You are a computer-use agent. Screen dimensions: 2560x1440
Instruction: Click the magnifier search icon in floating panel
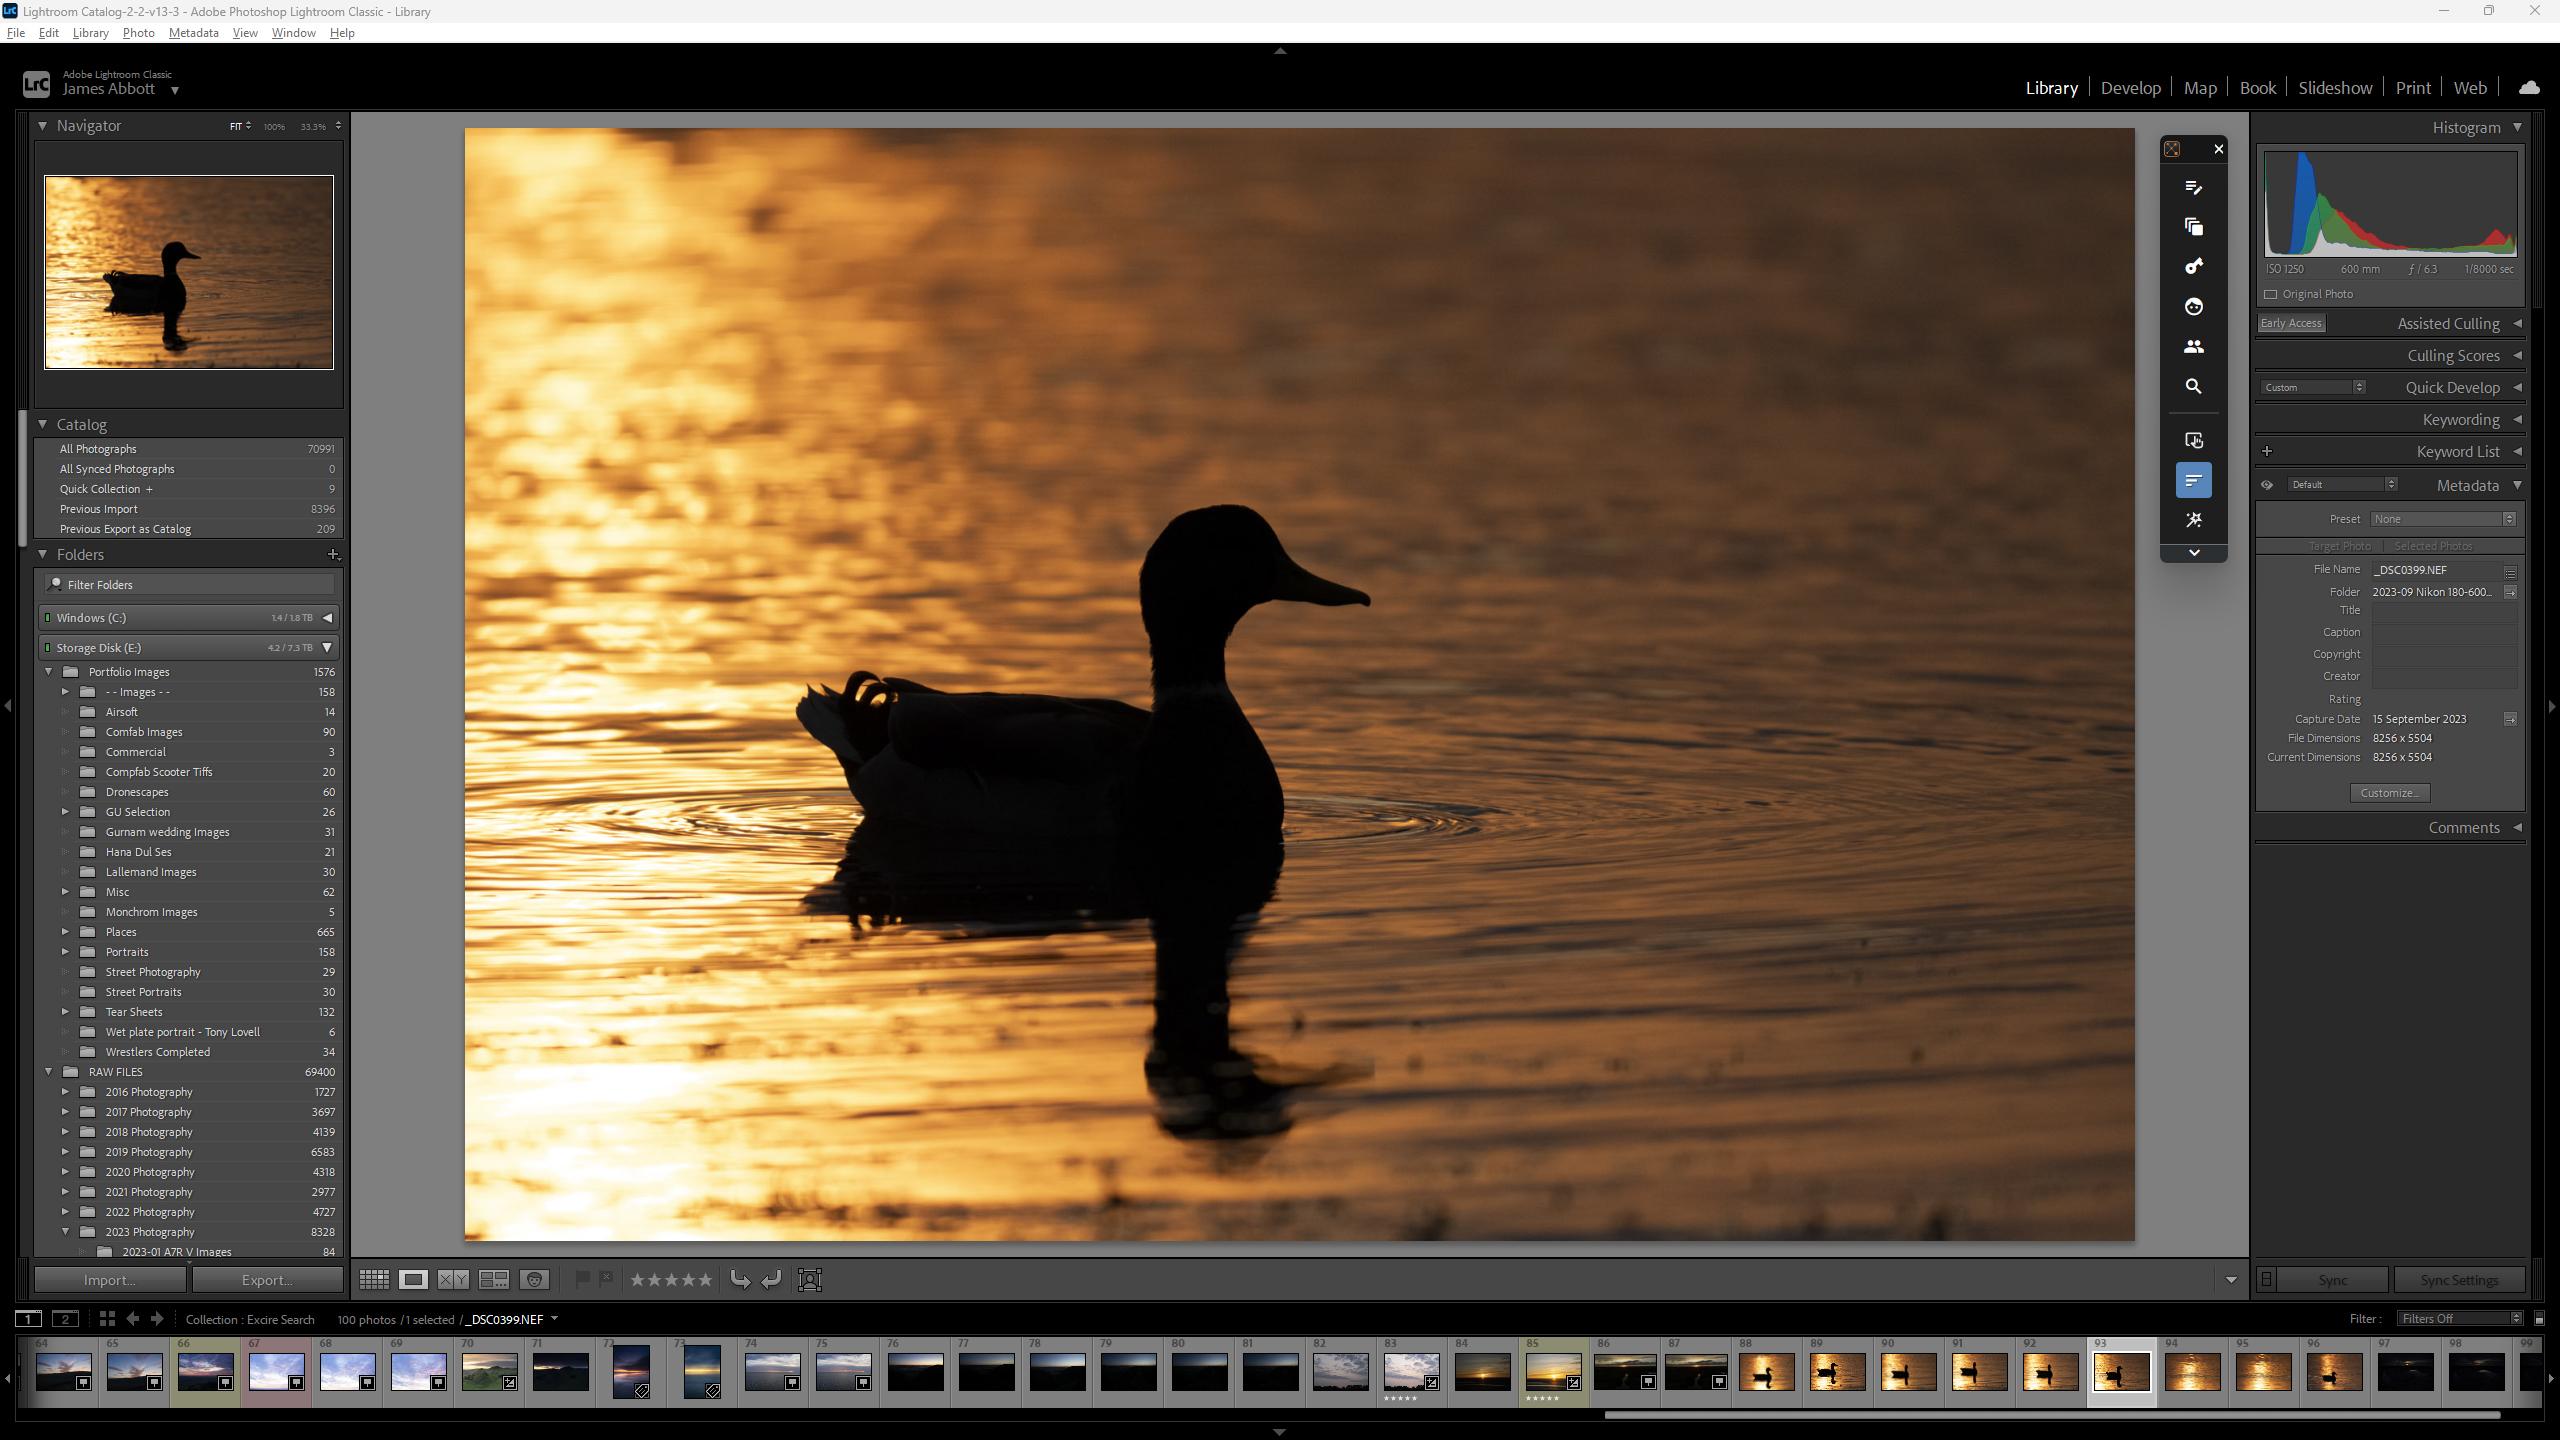[x=2193, y=386]
